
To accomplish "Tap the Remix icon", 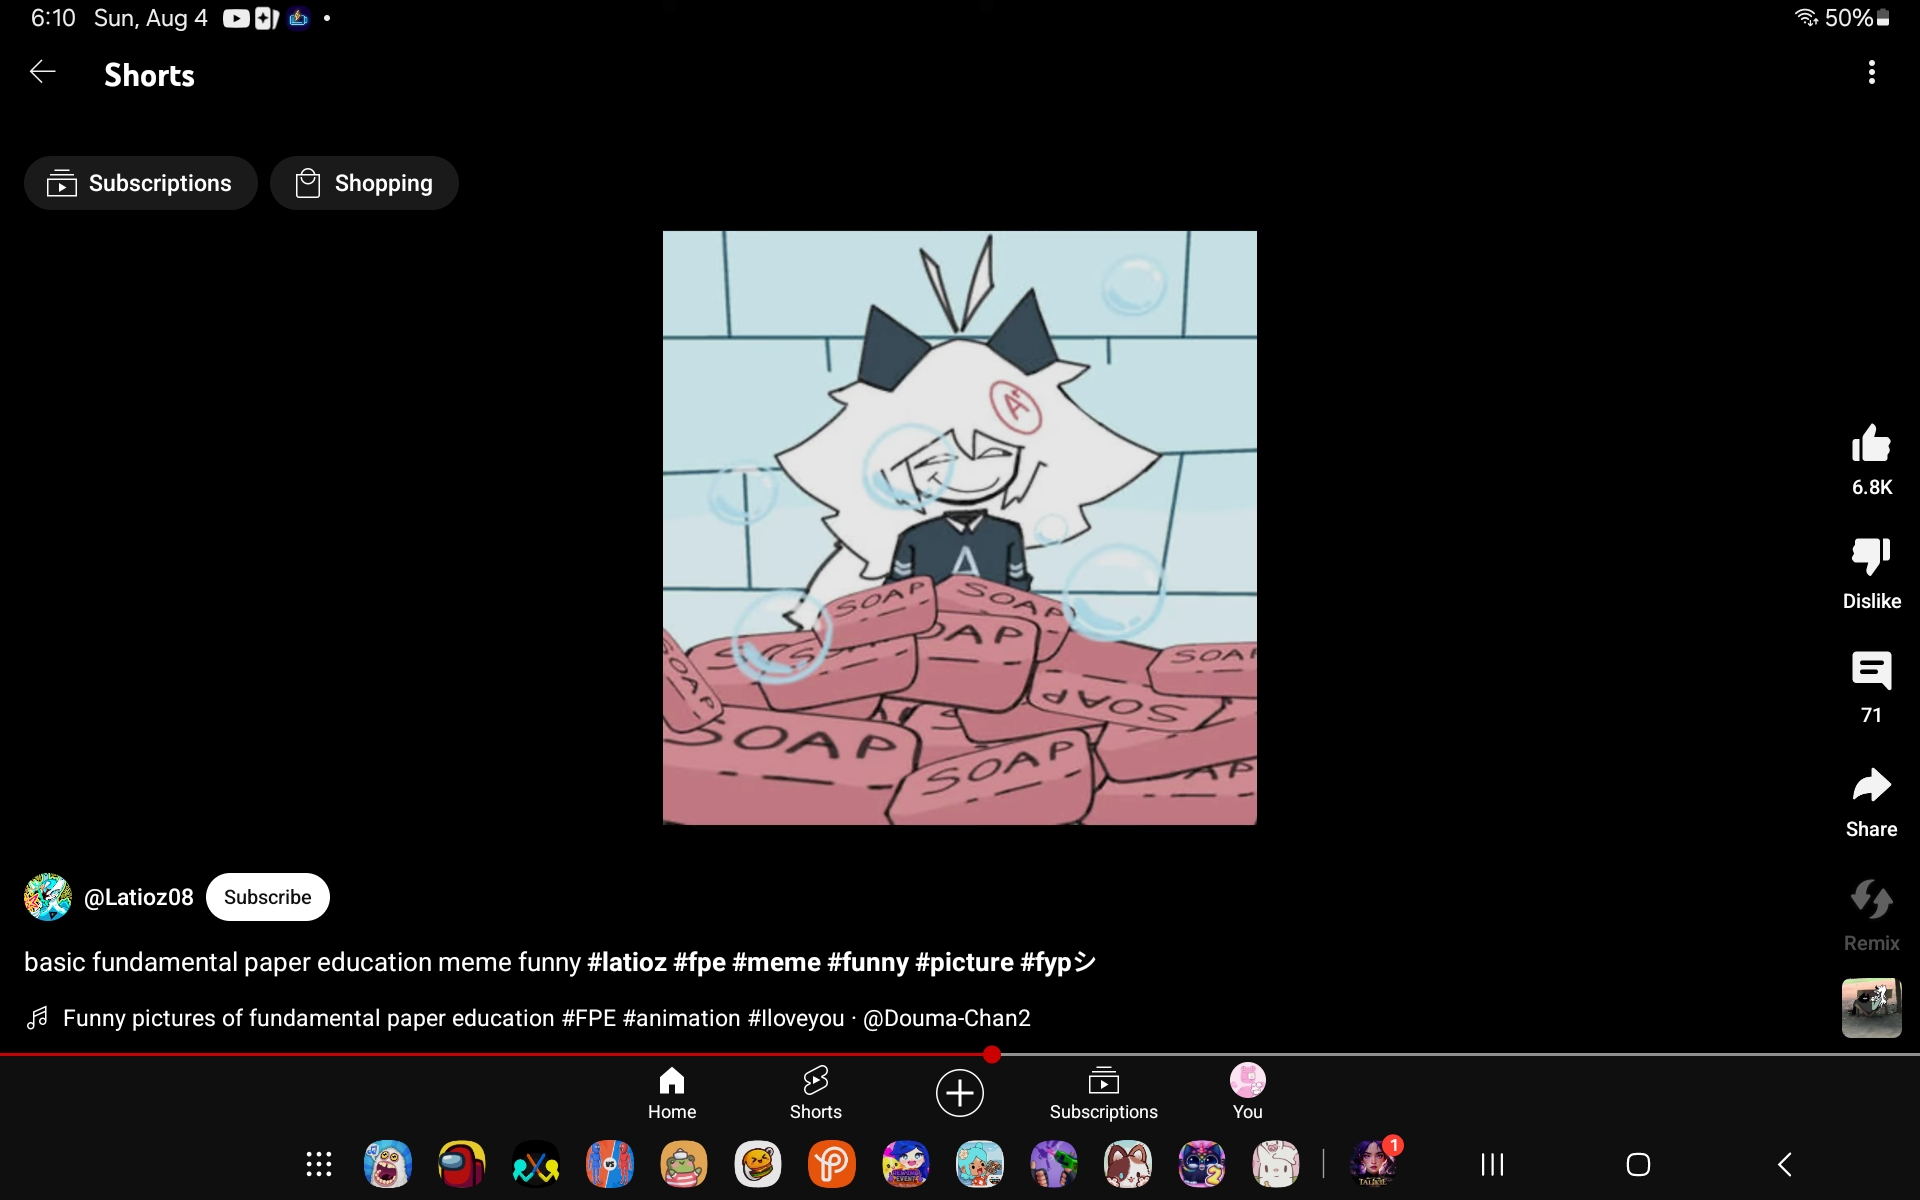I will point(1871,900).
